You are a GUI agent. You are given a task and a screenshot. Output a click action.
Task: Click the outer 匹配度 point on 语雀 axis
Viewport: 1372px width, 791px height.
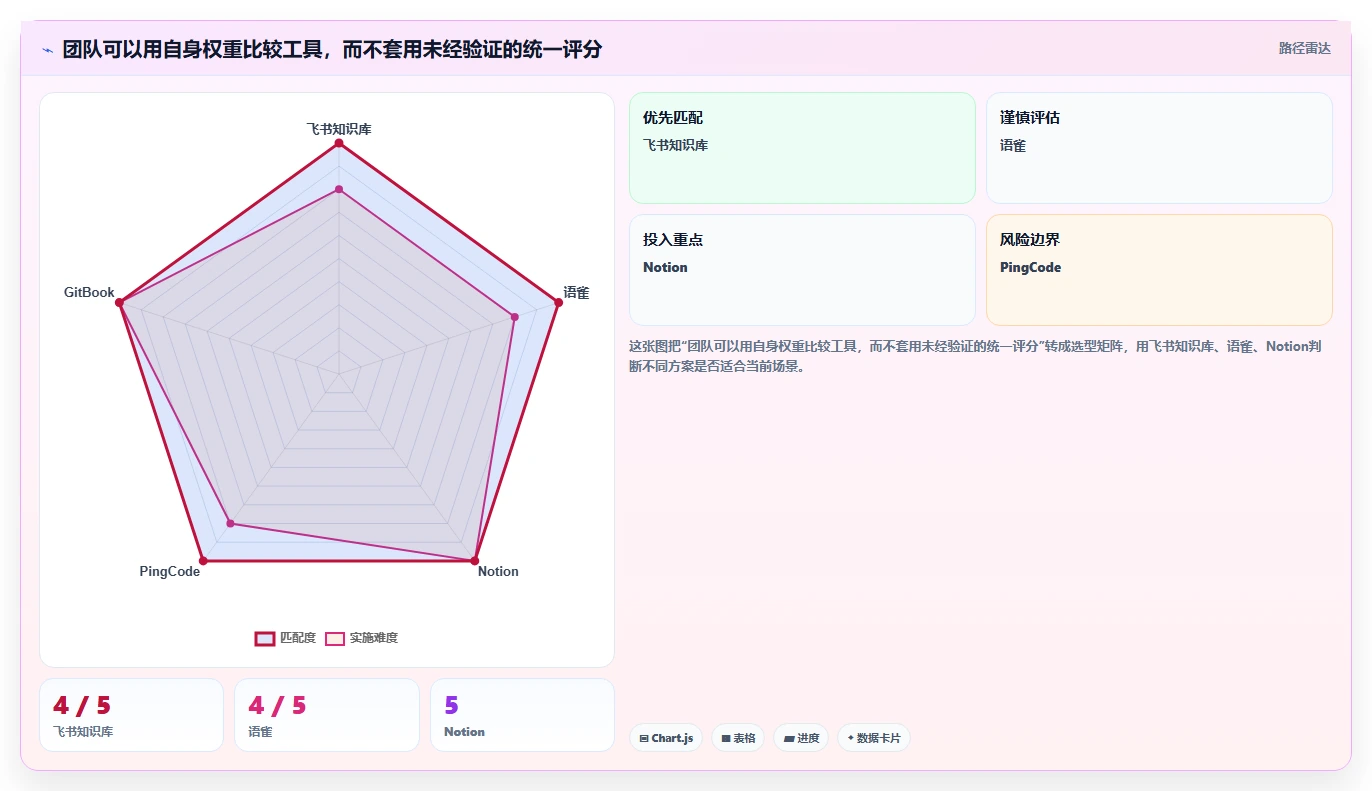coord(558,302)
